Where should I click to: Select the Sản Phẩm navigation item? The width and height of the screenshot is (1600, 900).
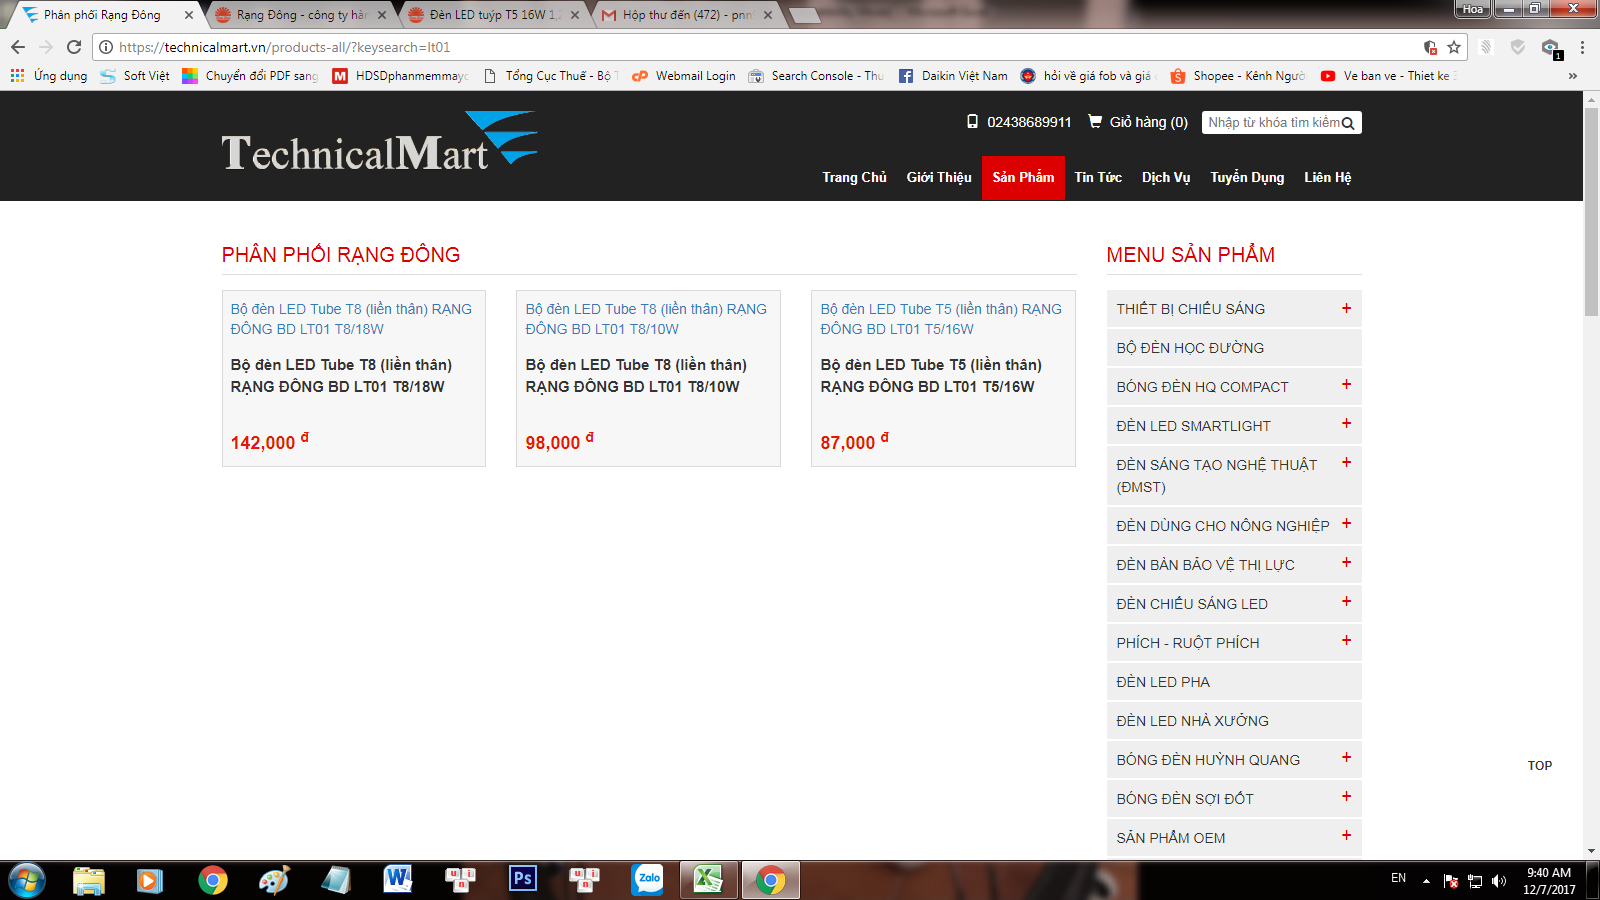1023,177
